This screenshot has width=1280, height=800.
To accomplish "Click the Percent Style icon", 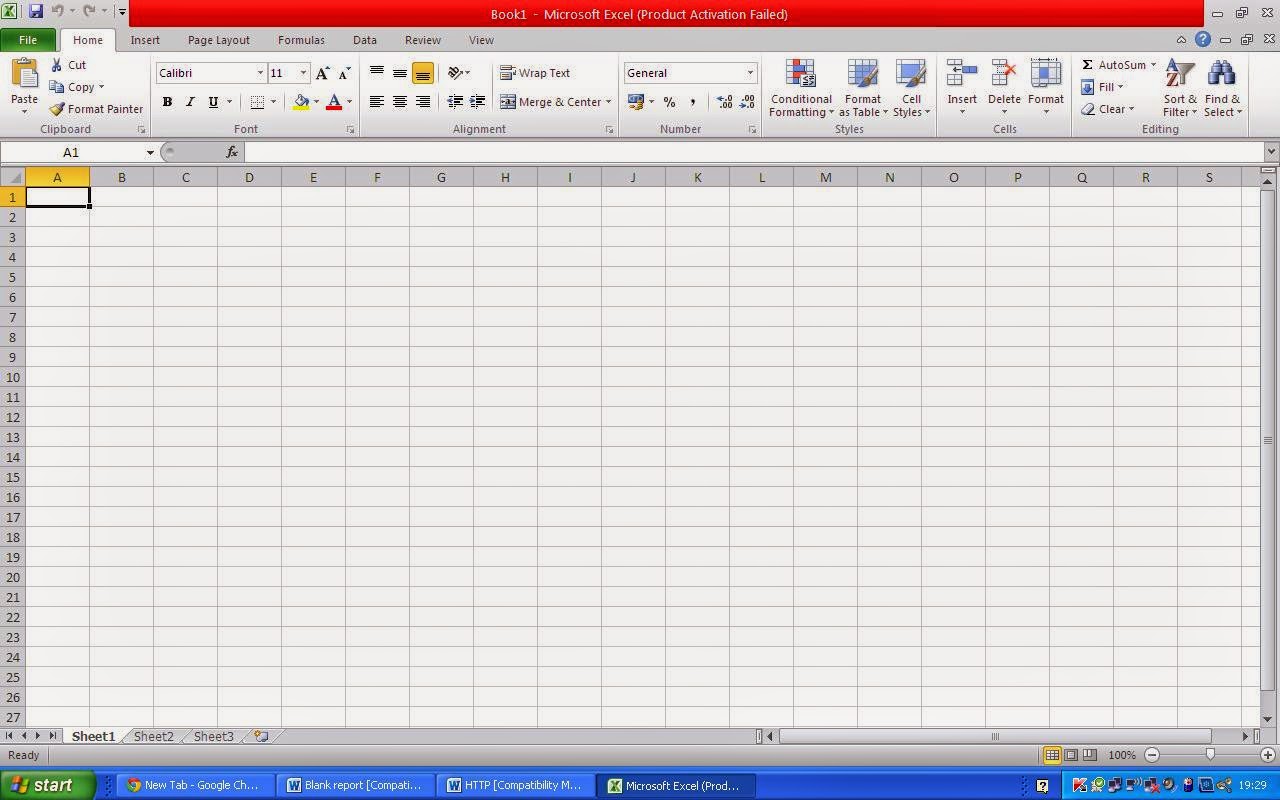I will point(669,101).
